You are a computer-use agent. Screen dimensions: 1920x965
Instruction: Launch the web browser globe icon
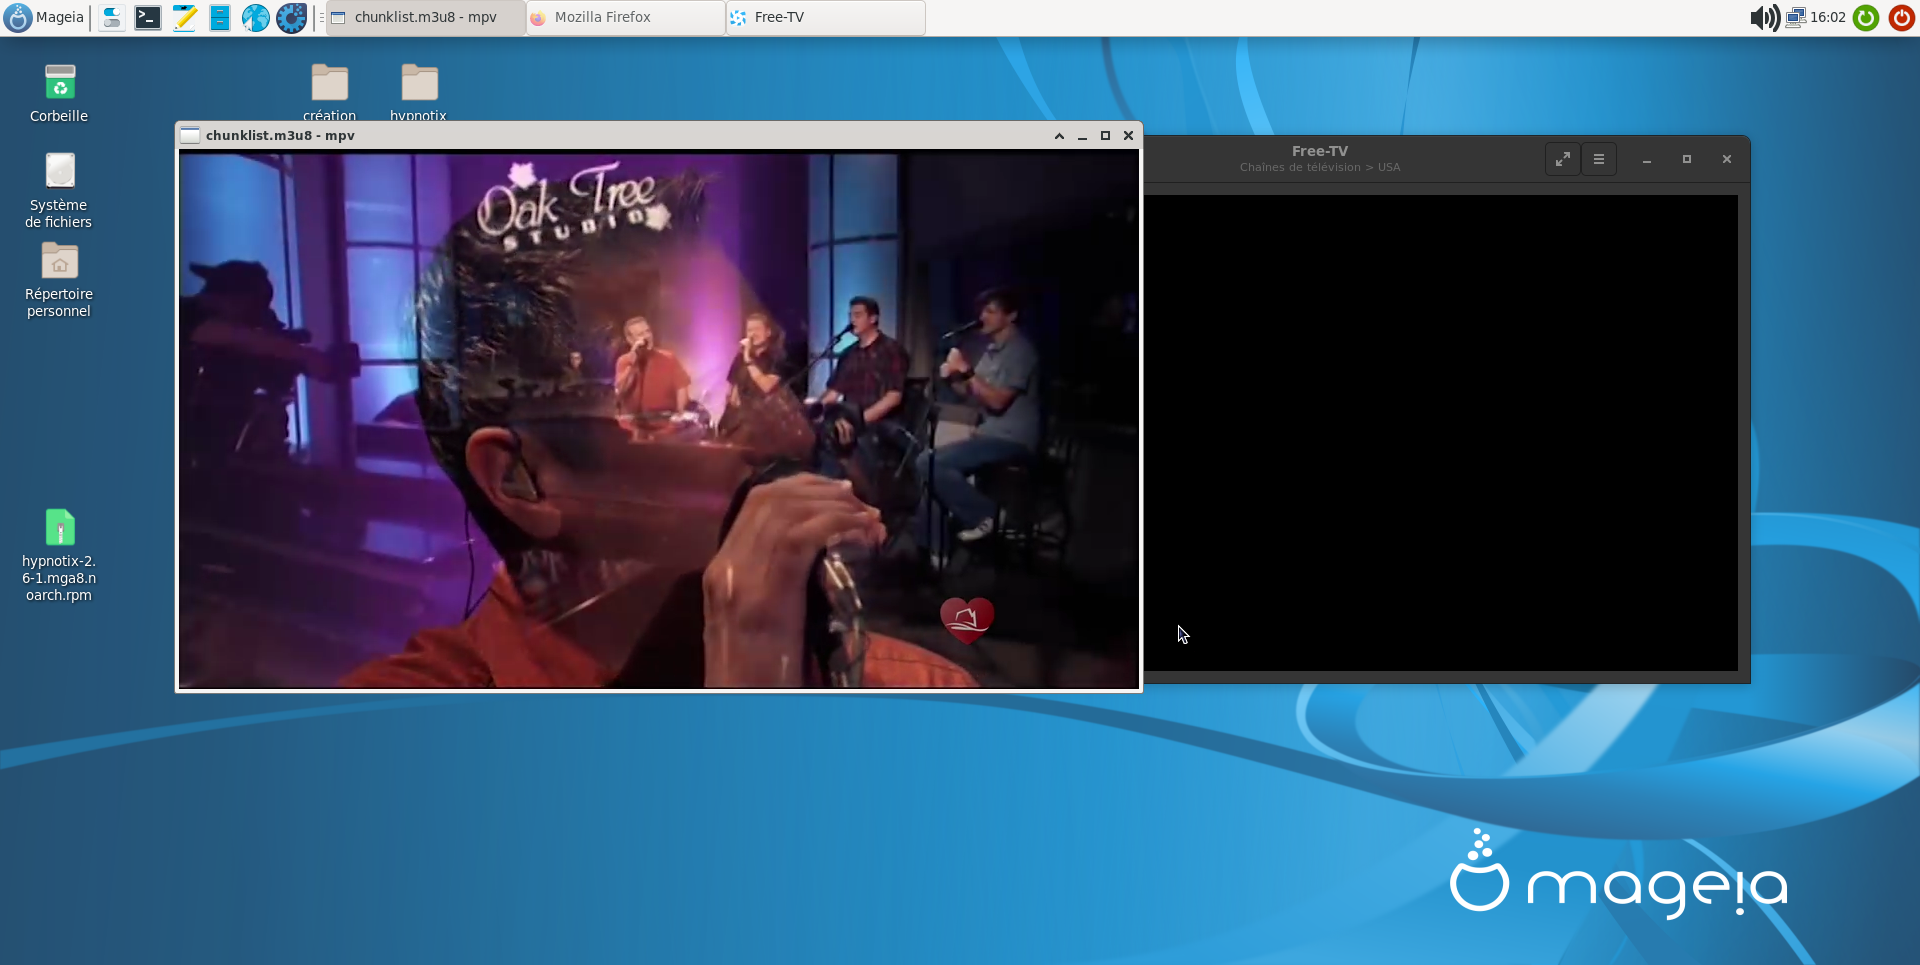pos(256,17)
